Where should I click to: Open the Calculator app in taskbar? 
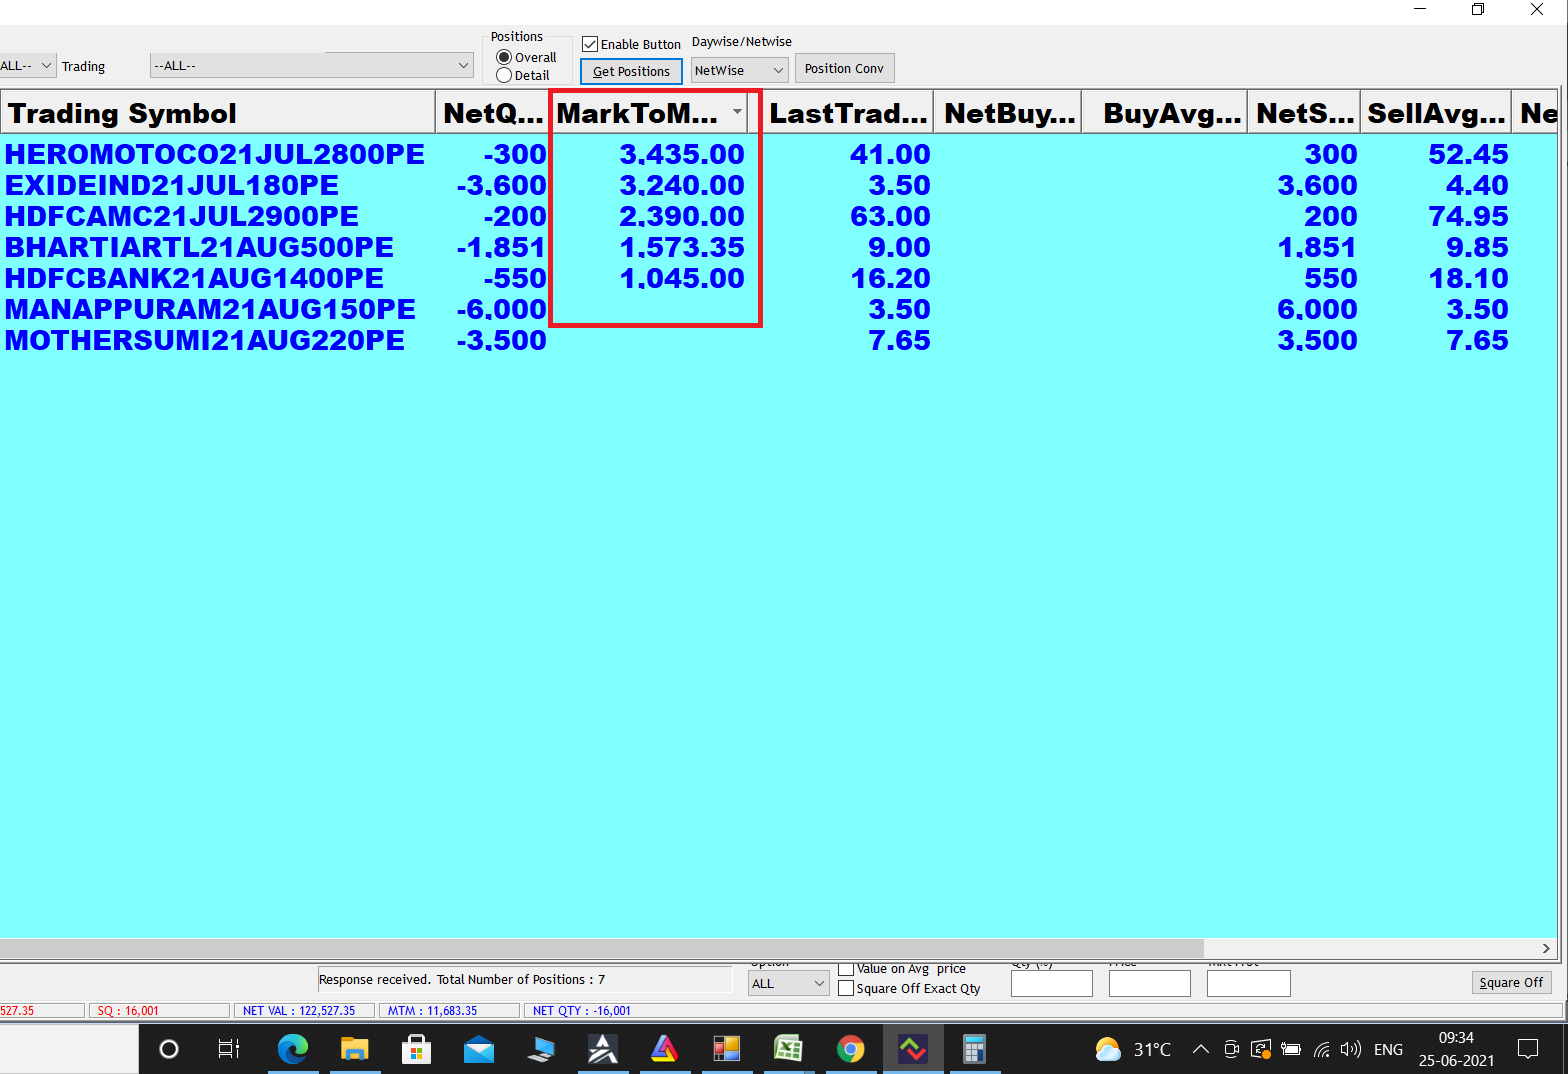click(x=974, y=1049)
